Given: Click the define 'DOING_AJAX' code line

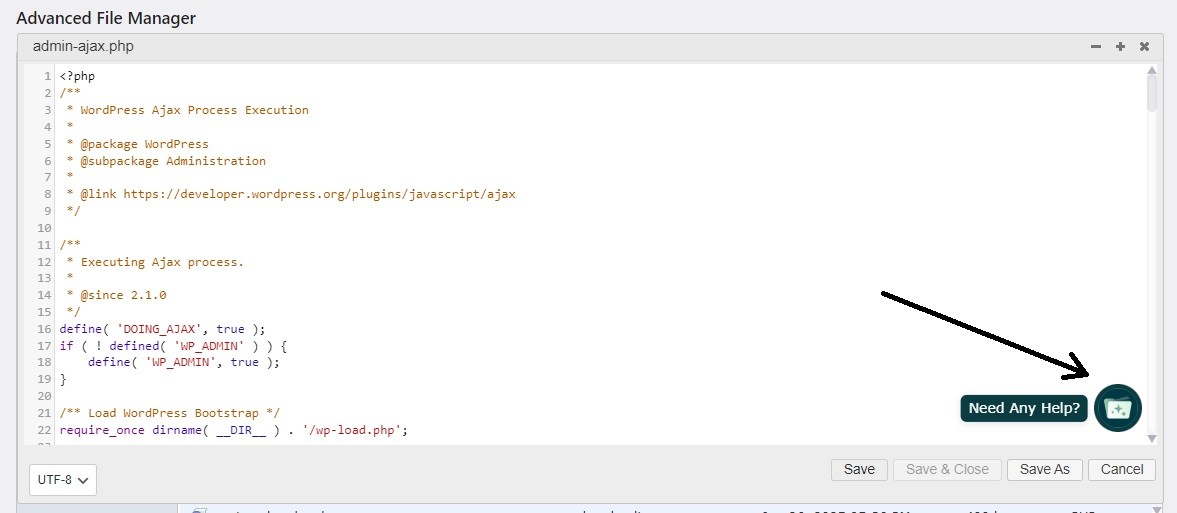Looking at the screenshot, I should pos(162,329).
